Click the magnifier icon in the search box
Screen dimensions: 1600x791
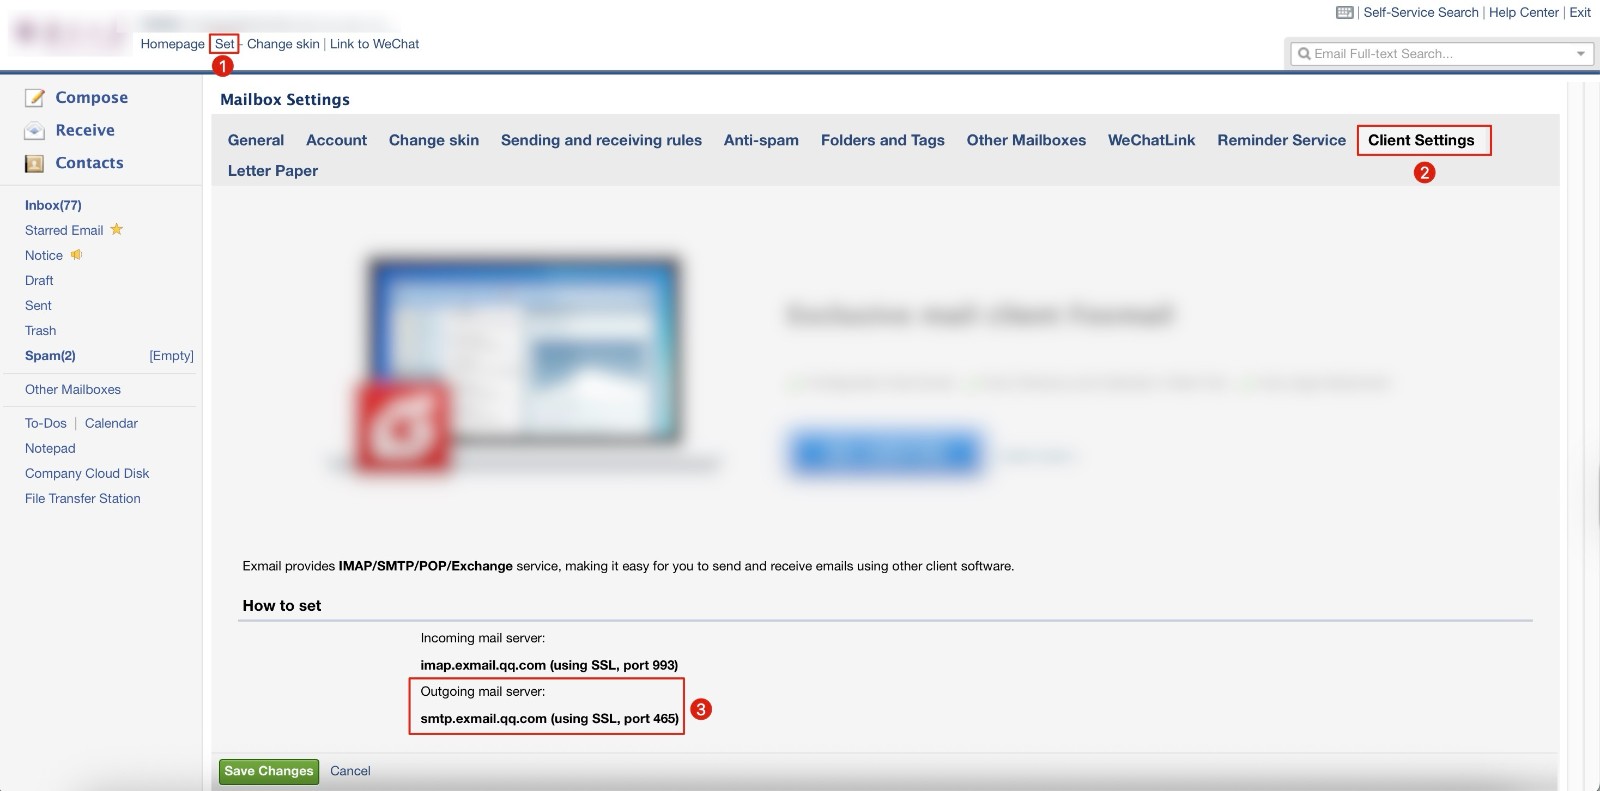click(1304, 54)
